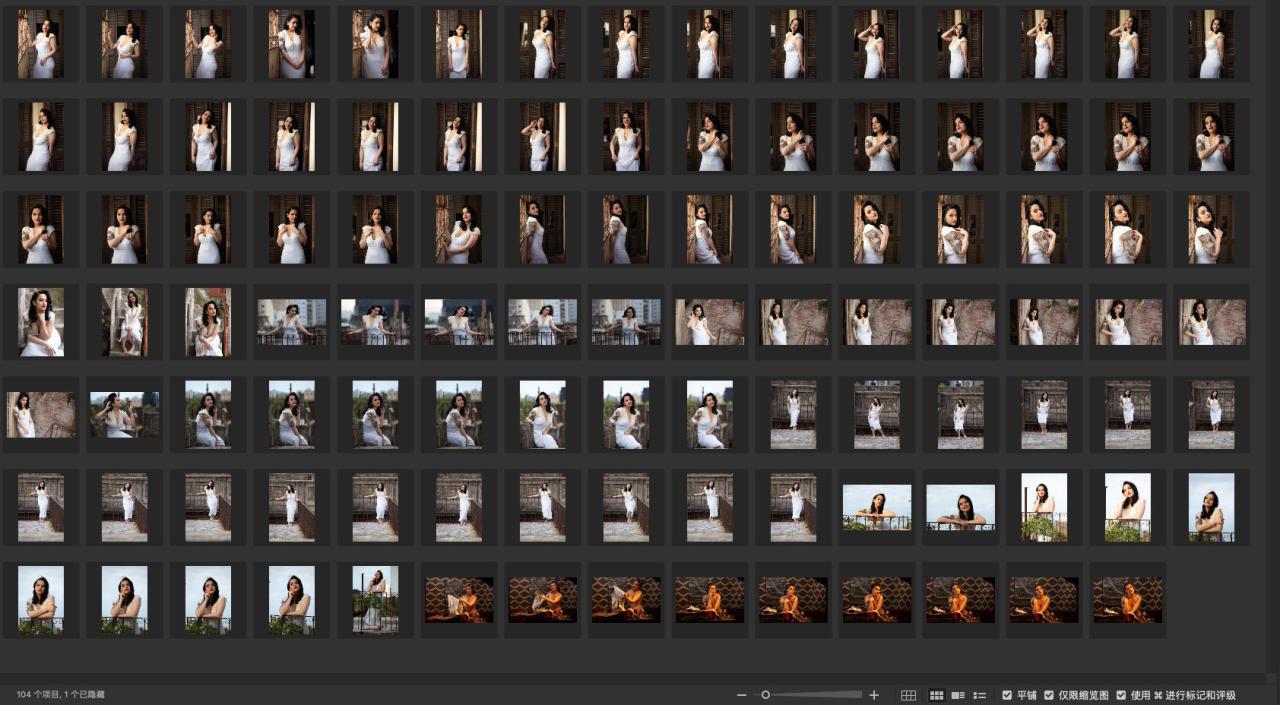Screen dimensions: 1280x705
Task: Switch to thumbnail grid view
Action: point(937,695)
